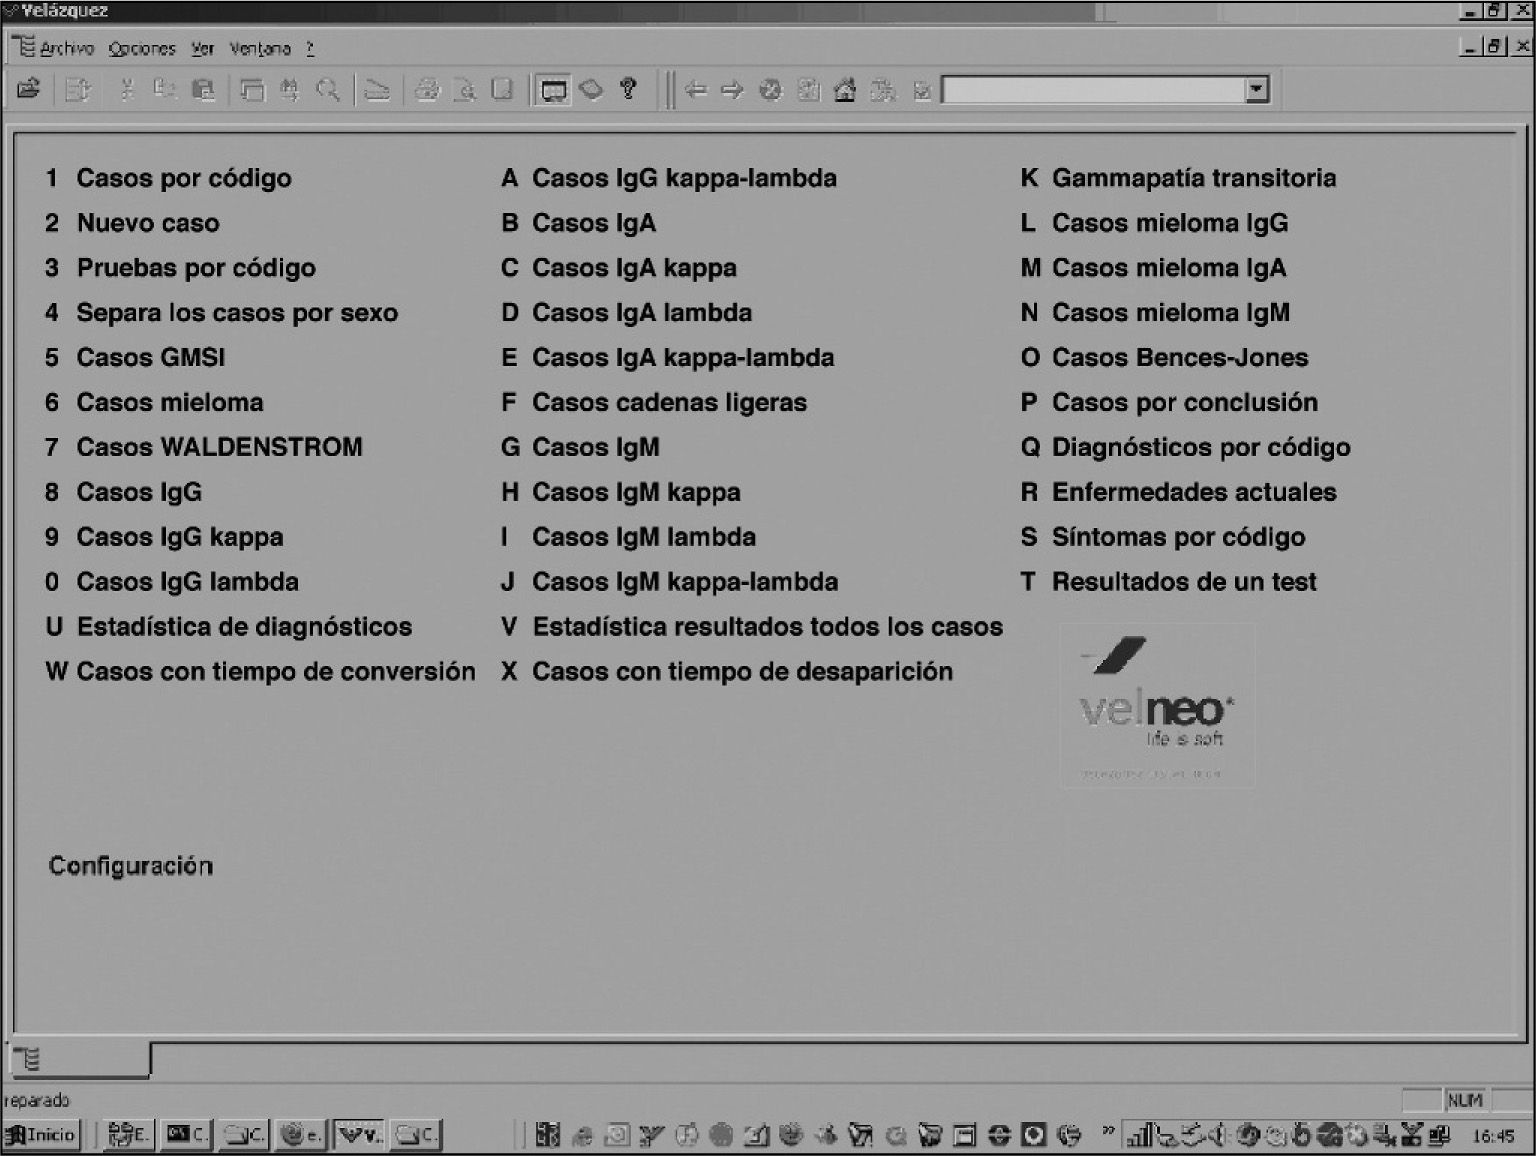
Task: Click the Inicio start button
Action: pyautogui.click(x=41, y=1135)
